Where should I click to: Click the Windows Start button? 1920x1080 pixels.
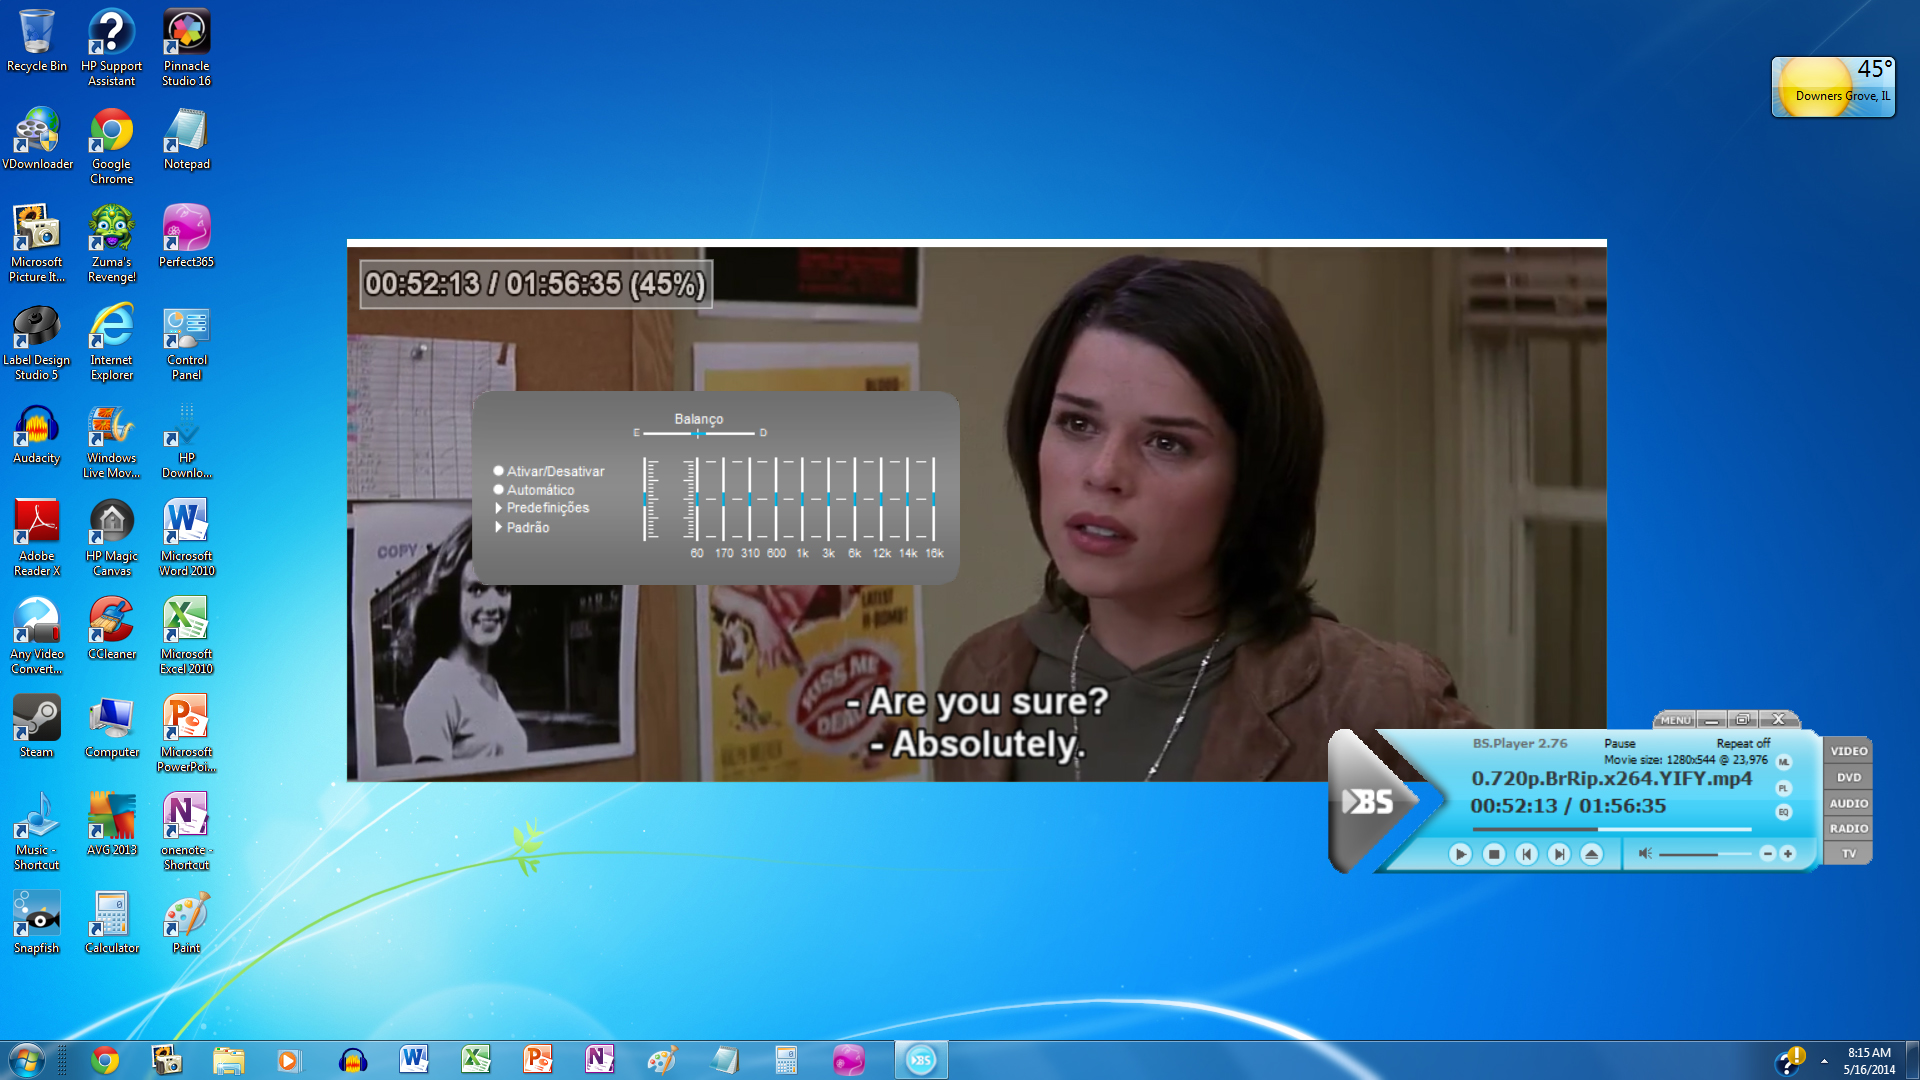26,1060
